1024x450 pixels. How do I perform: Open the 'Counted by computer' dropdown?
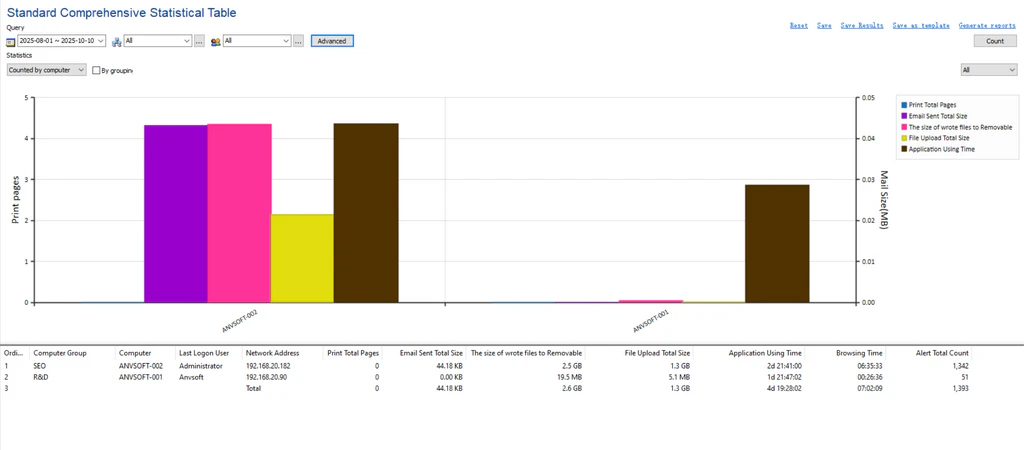click(x=46, y=70)
